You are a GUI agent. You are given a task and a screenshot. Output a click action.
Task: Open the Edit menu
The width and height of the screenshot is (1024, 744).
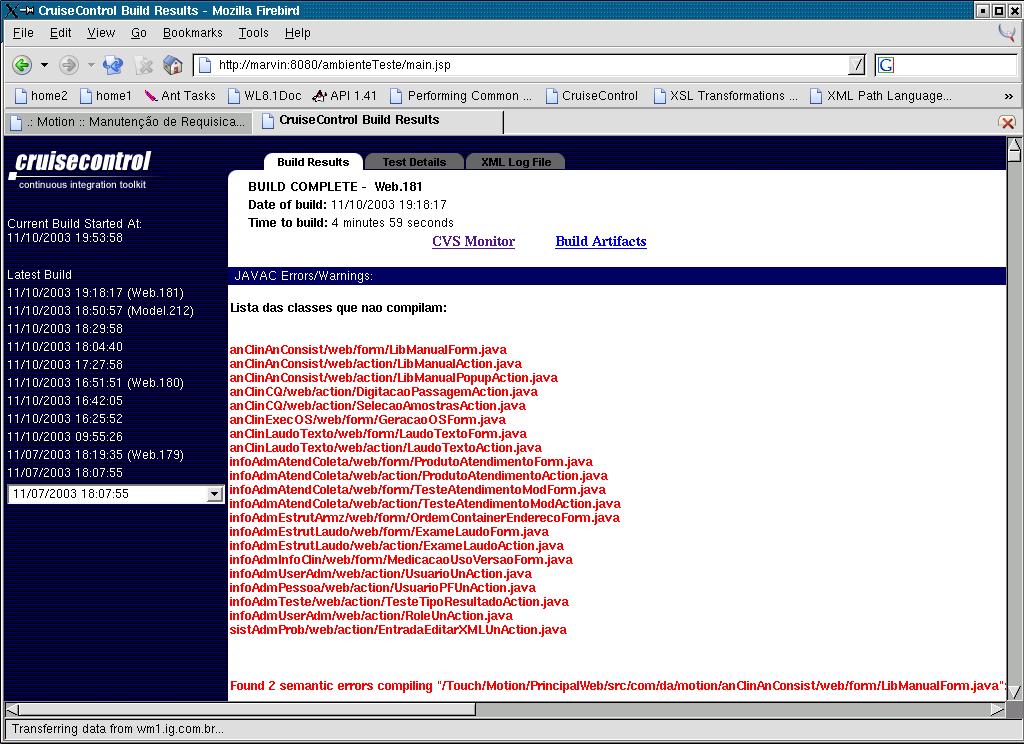coord(61,33)
